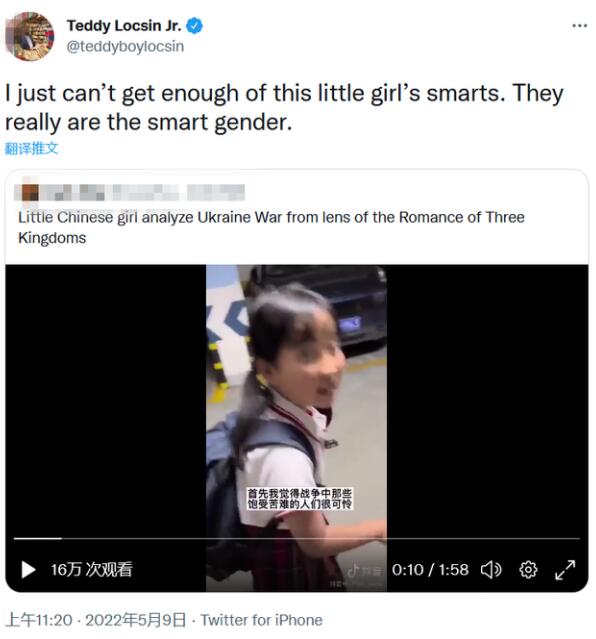Open video settings gear icon

click(528, 569)
